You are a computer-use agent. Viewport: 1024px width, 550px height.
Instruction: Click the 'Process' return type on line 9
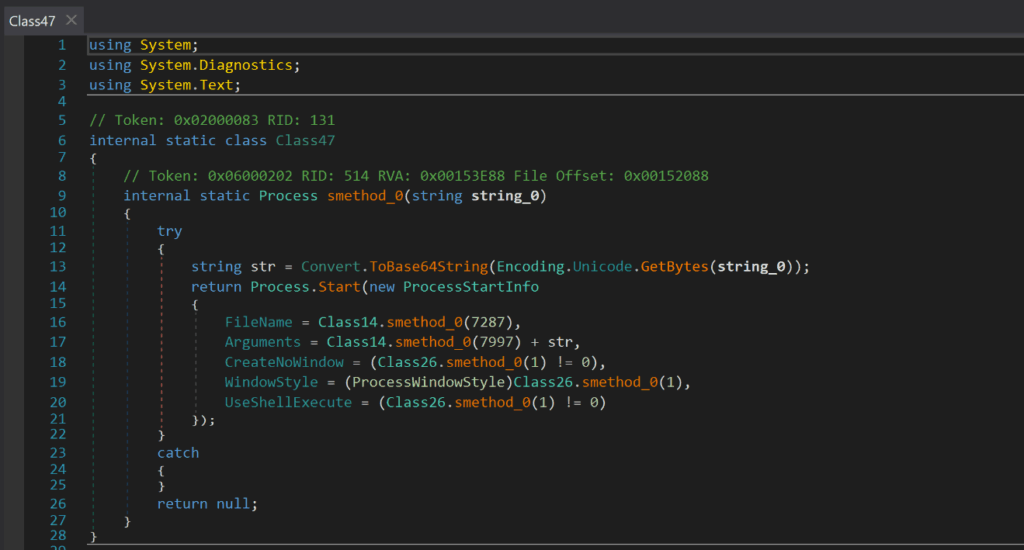click(x=288, y=196)
